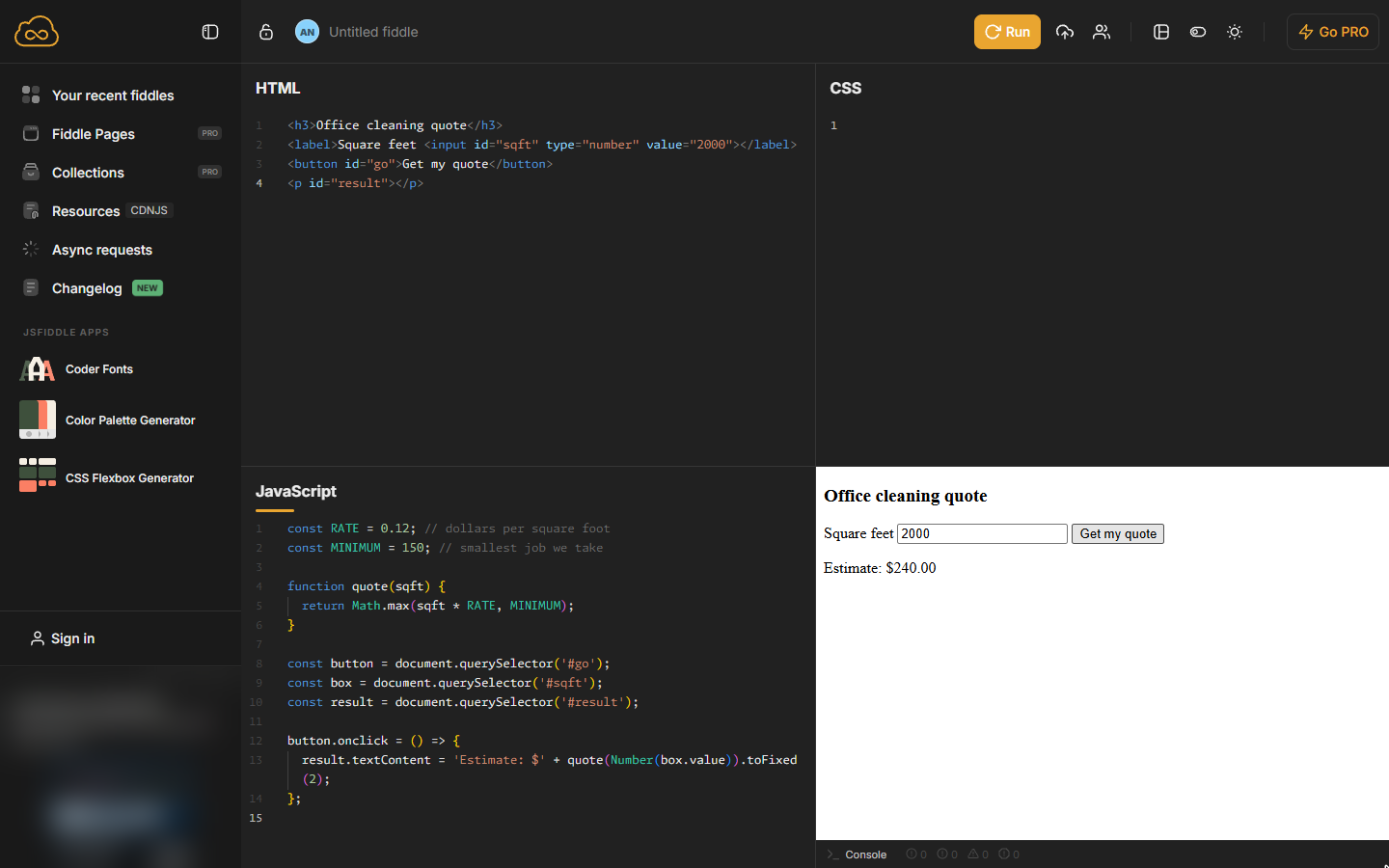
Task: Click the Resources icon in sidebar
Action: 31,211
